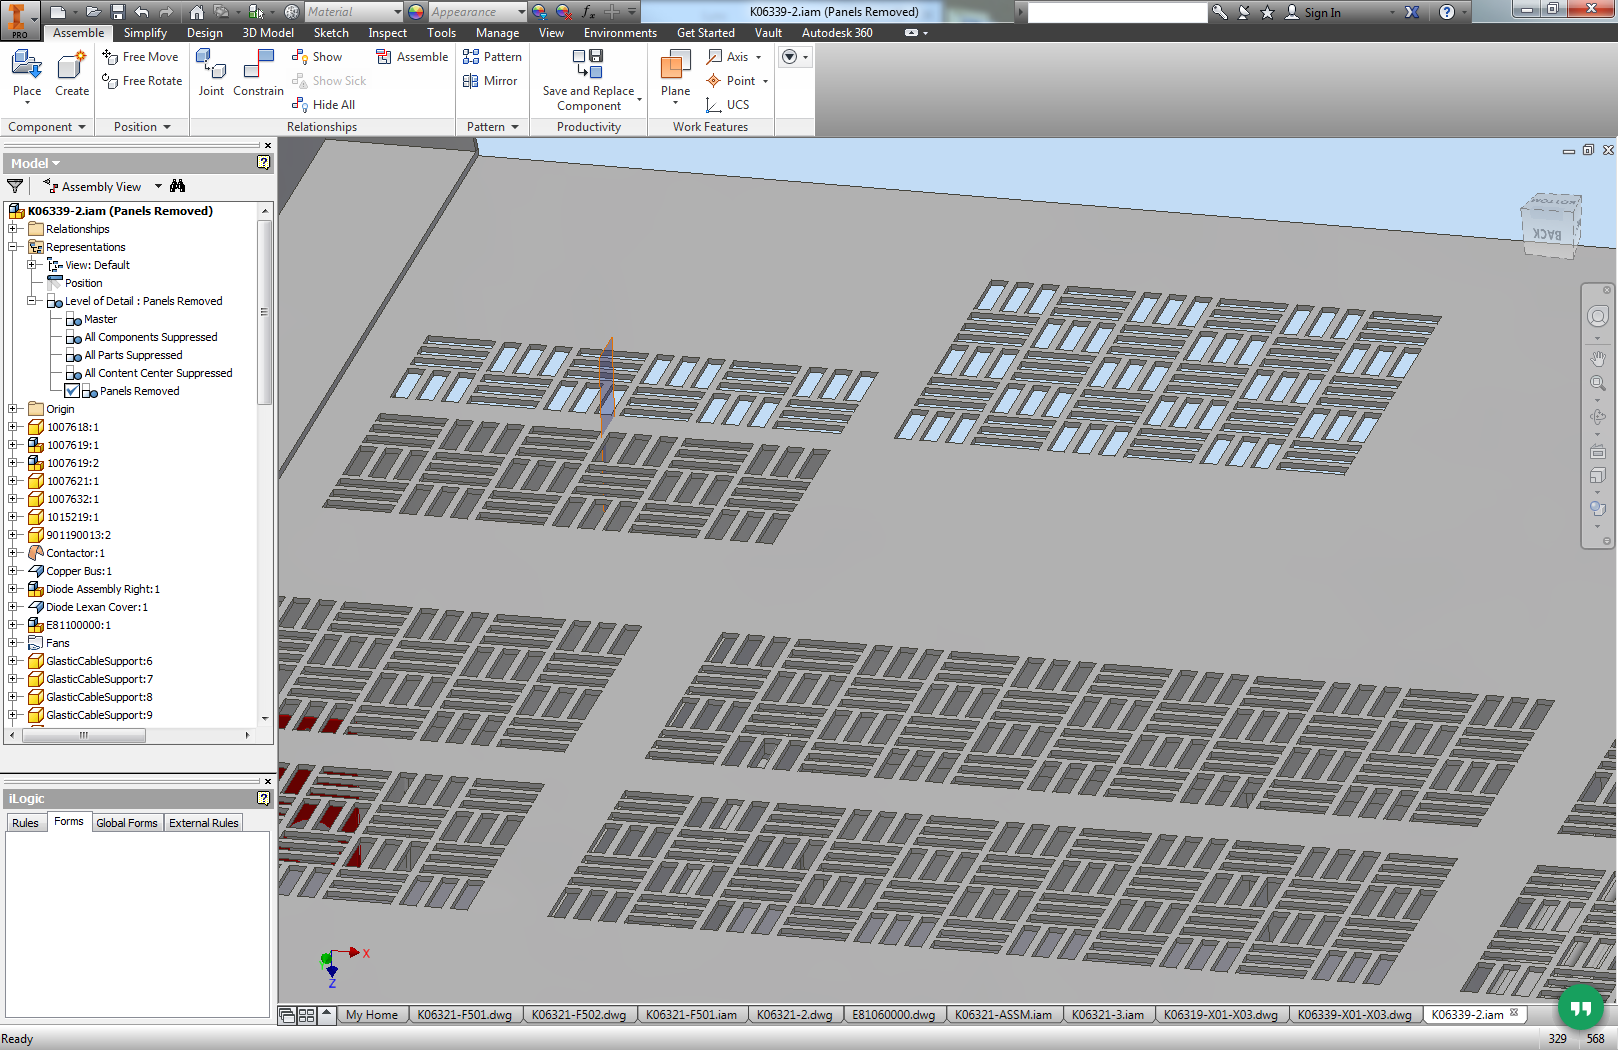
Task: Click the UCS work feature
Action: point(727,105)
